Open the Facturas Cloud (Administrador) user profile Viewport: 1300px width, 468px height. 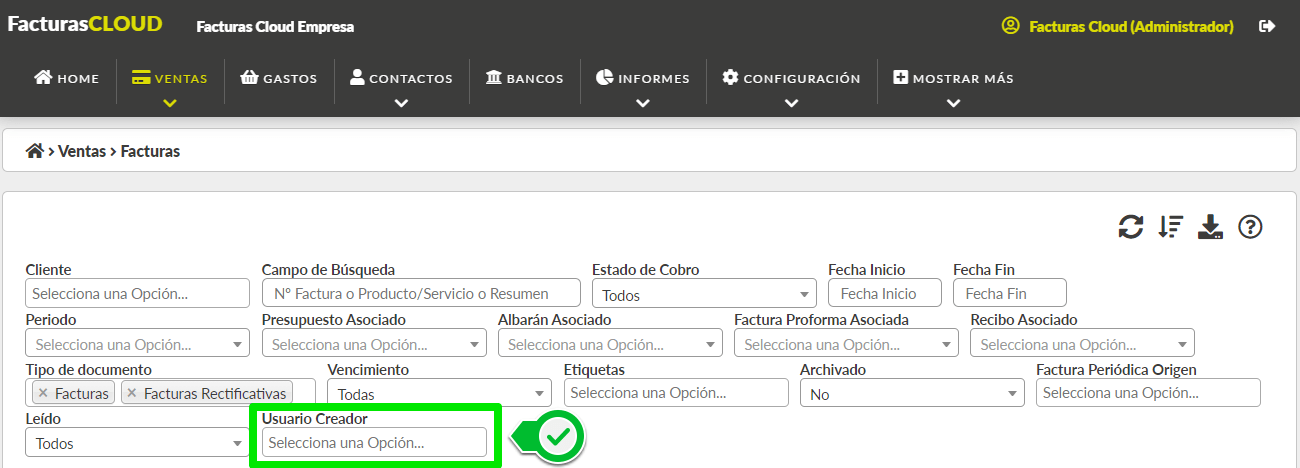tap(1118, 26)
